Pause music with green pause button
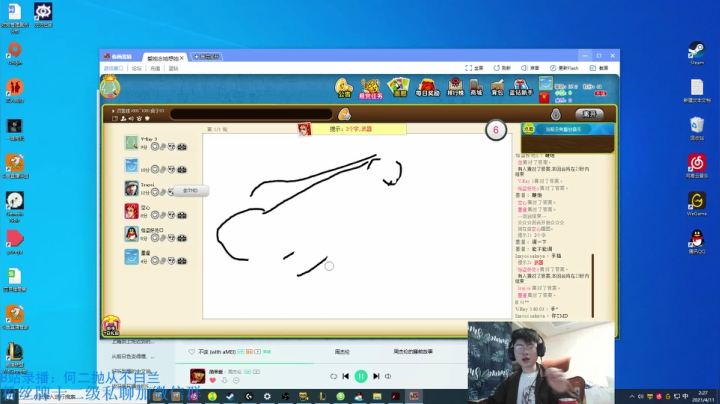Viewport: 720px width, 404px height. click(361, 376)
